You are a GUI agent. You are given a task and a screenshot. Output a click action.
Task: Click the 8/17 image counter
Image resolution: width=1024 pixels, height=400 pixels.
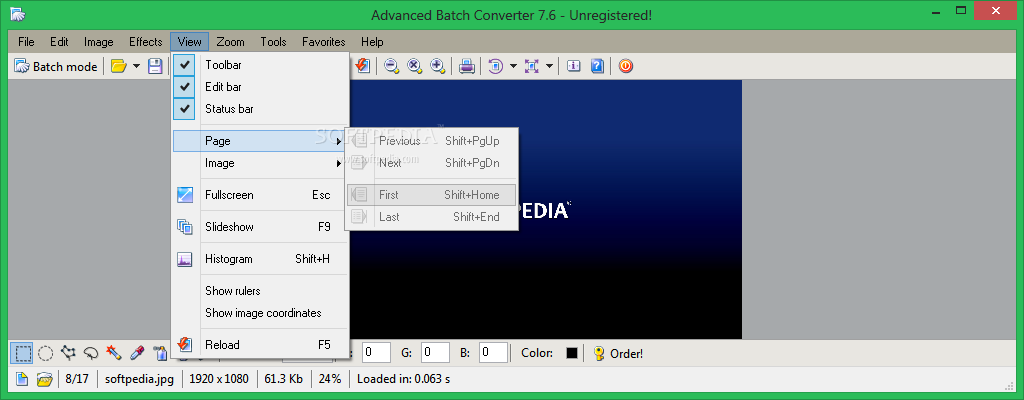[x=77, y=379]
